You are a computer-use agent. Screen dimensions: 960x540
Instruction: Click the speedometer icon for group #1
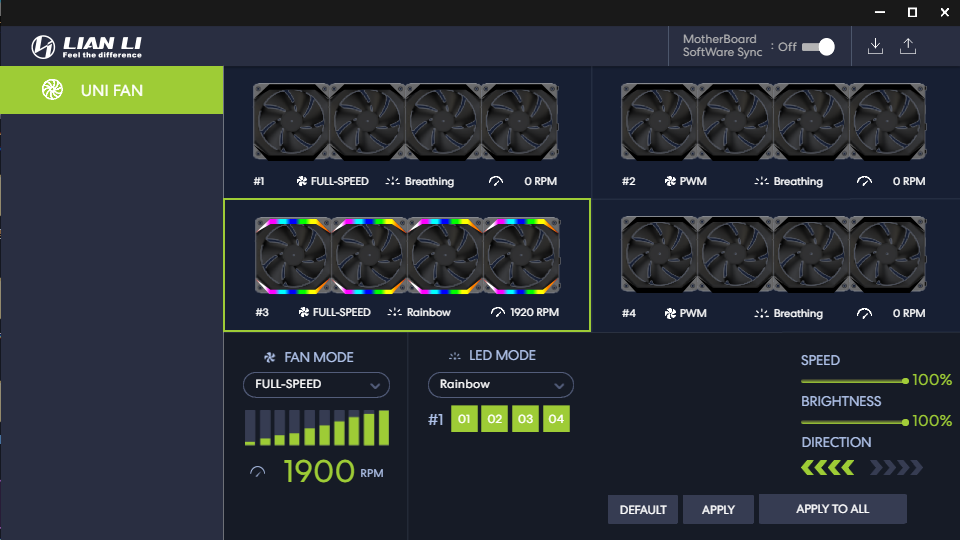click(496, 181)
